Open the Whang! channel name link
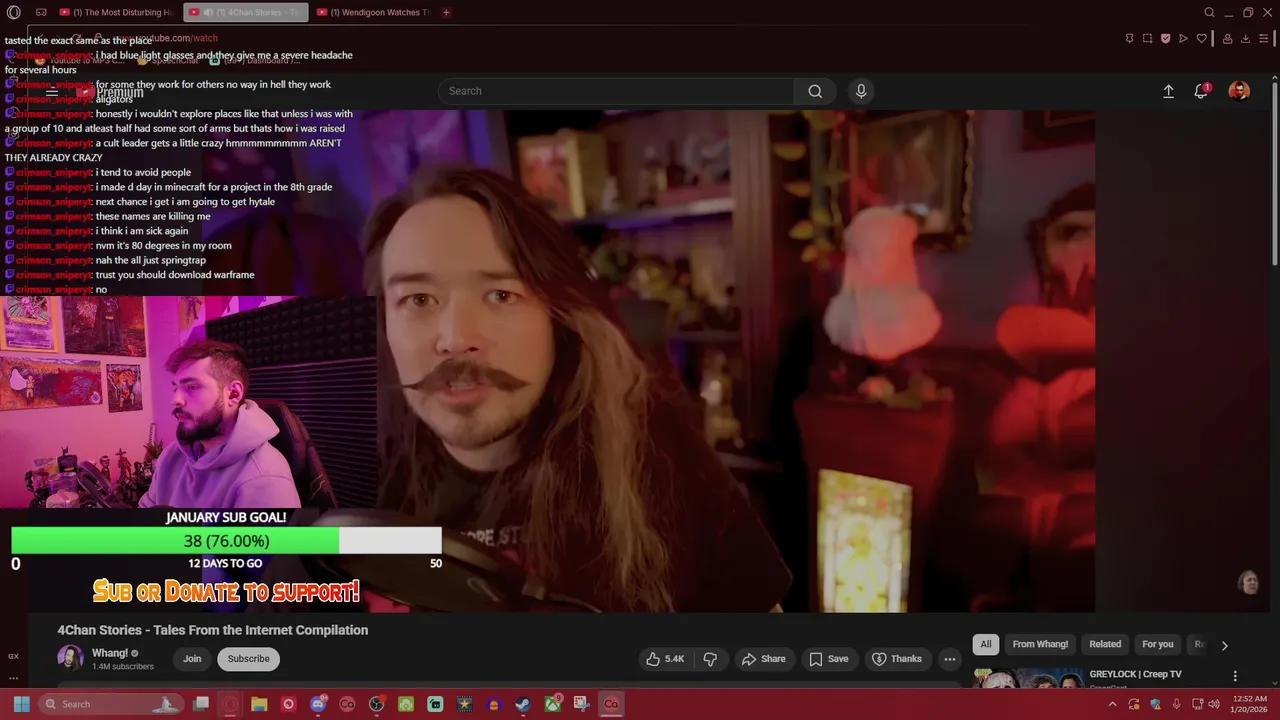Image resolution: width=1280 pixels, height=720 pixels. 110,653
